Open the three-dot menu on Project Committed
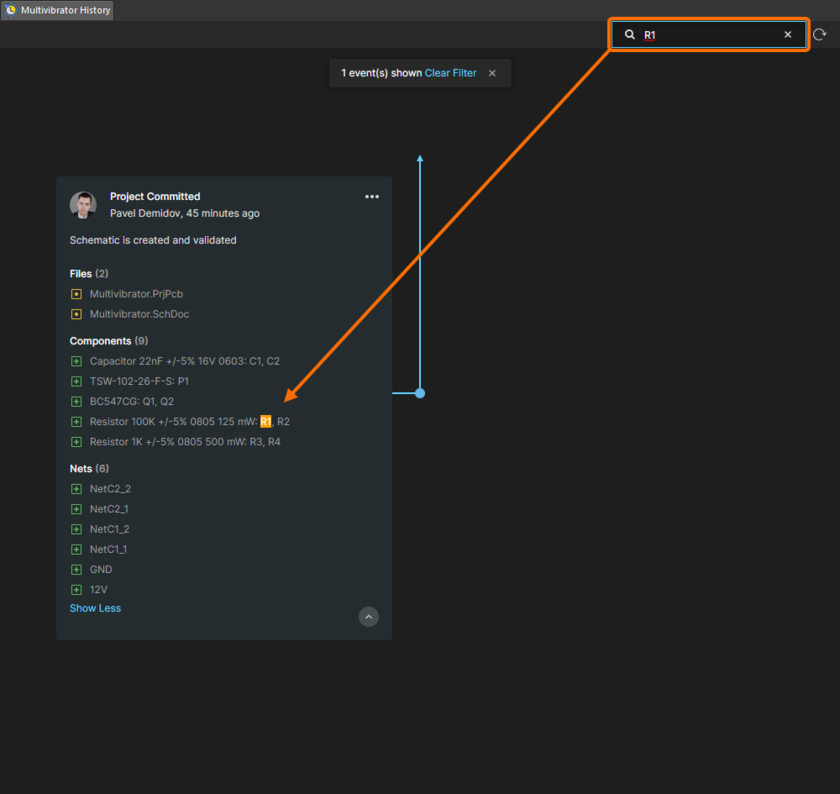Image resolution: width=840 pixels, height=794 pixels. pyautogui.click(x=372, y=196)
